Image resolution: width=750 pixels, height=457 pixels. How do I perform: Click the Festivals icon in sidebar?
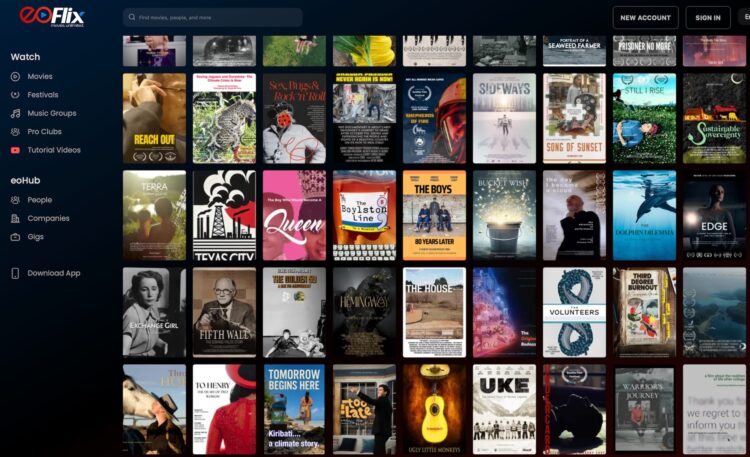point(15,95)
